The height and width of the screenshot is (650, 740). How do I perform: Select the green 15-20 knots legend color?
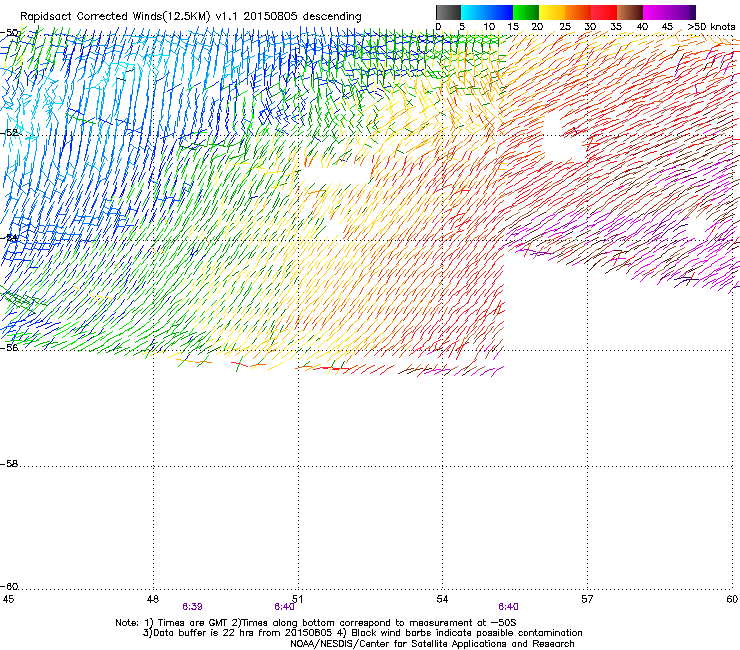[526, 12]
